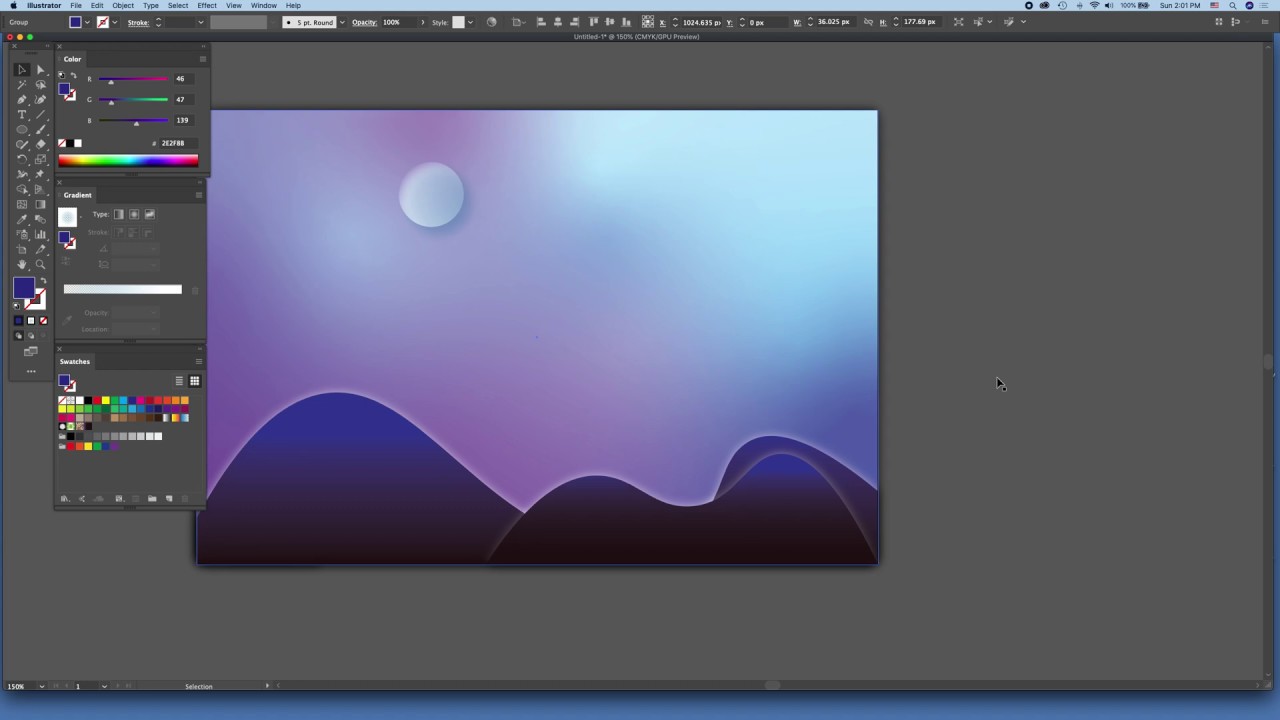
Task: Pick the Shaper/Pencil tool
Action: 21,144
